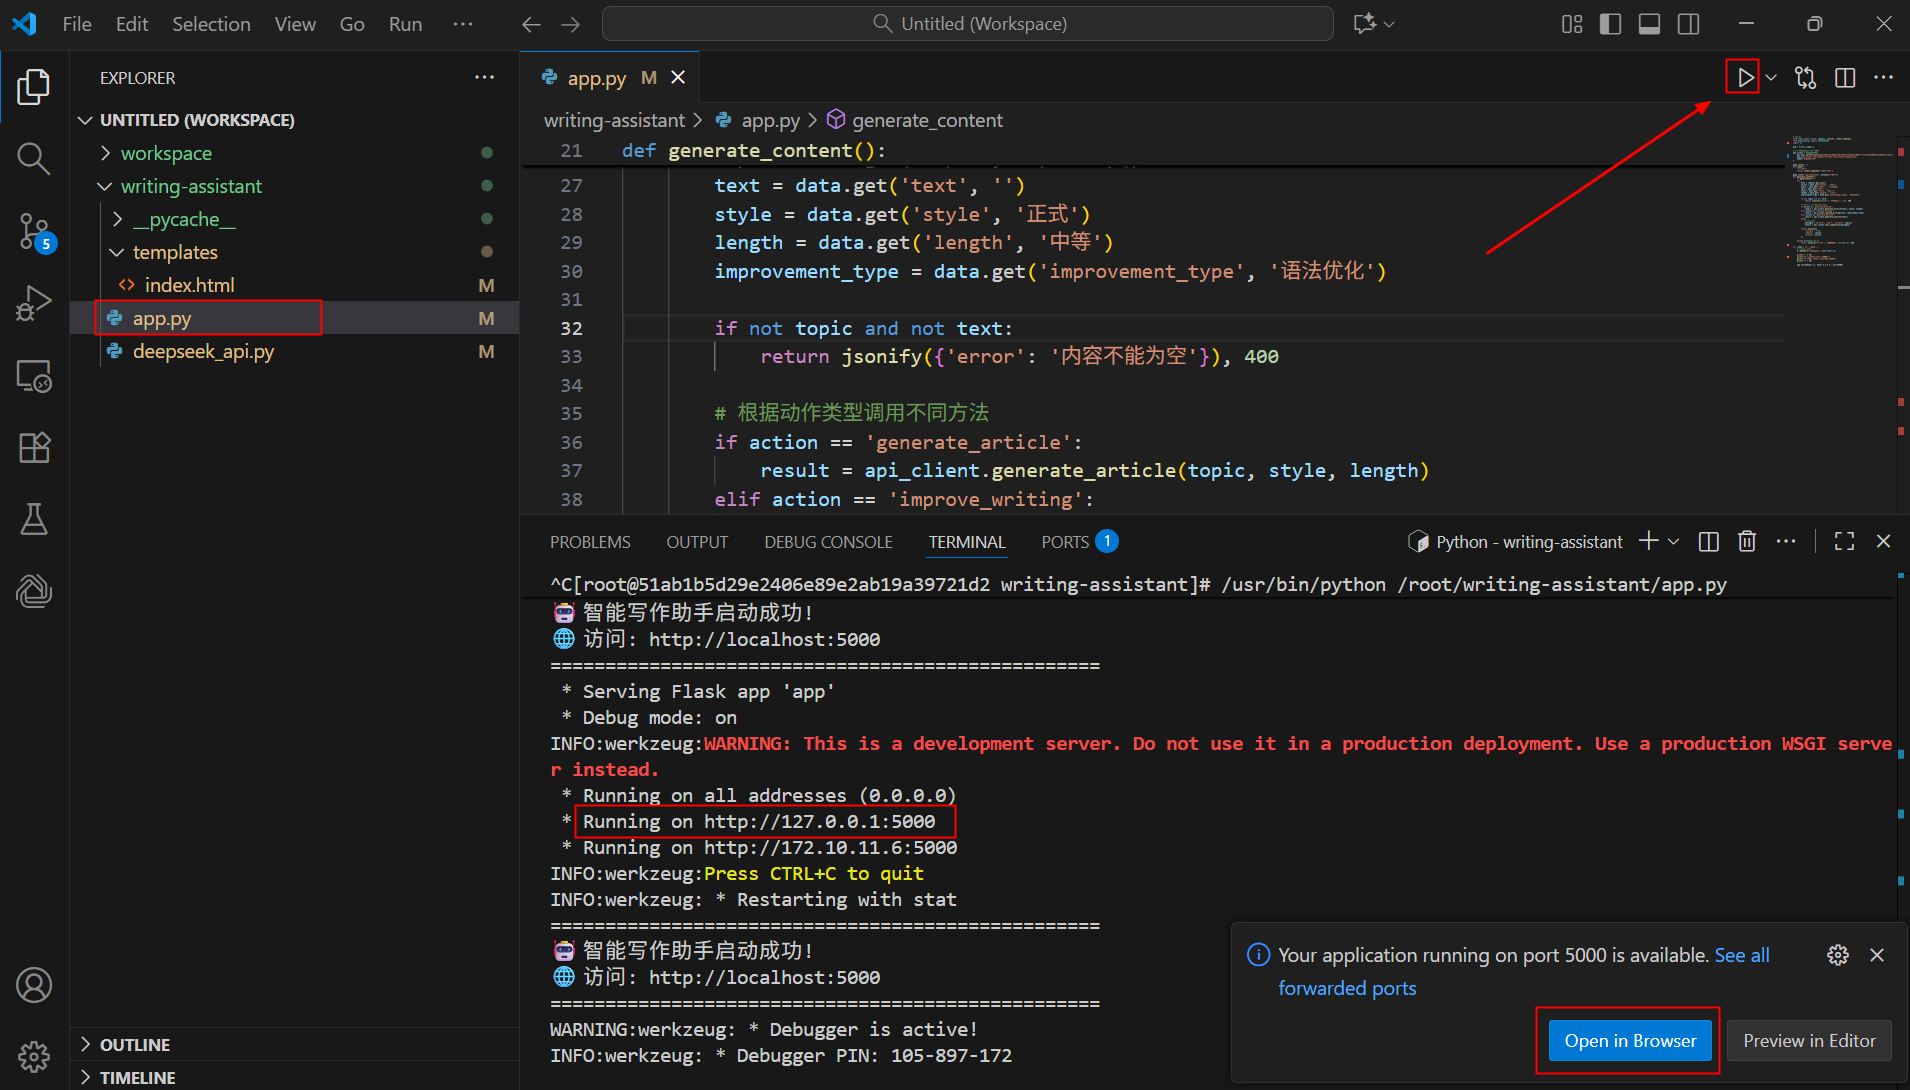The width and height of the screenshot is (1910, 1090).
Task: Maximize the terminal panel size
Action: tap(1844, 541)
